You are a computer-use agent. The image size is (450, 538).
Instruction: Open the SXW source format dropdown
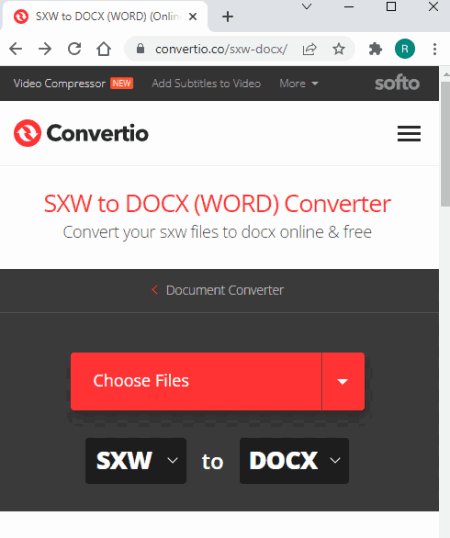pos(136,461)
